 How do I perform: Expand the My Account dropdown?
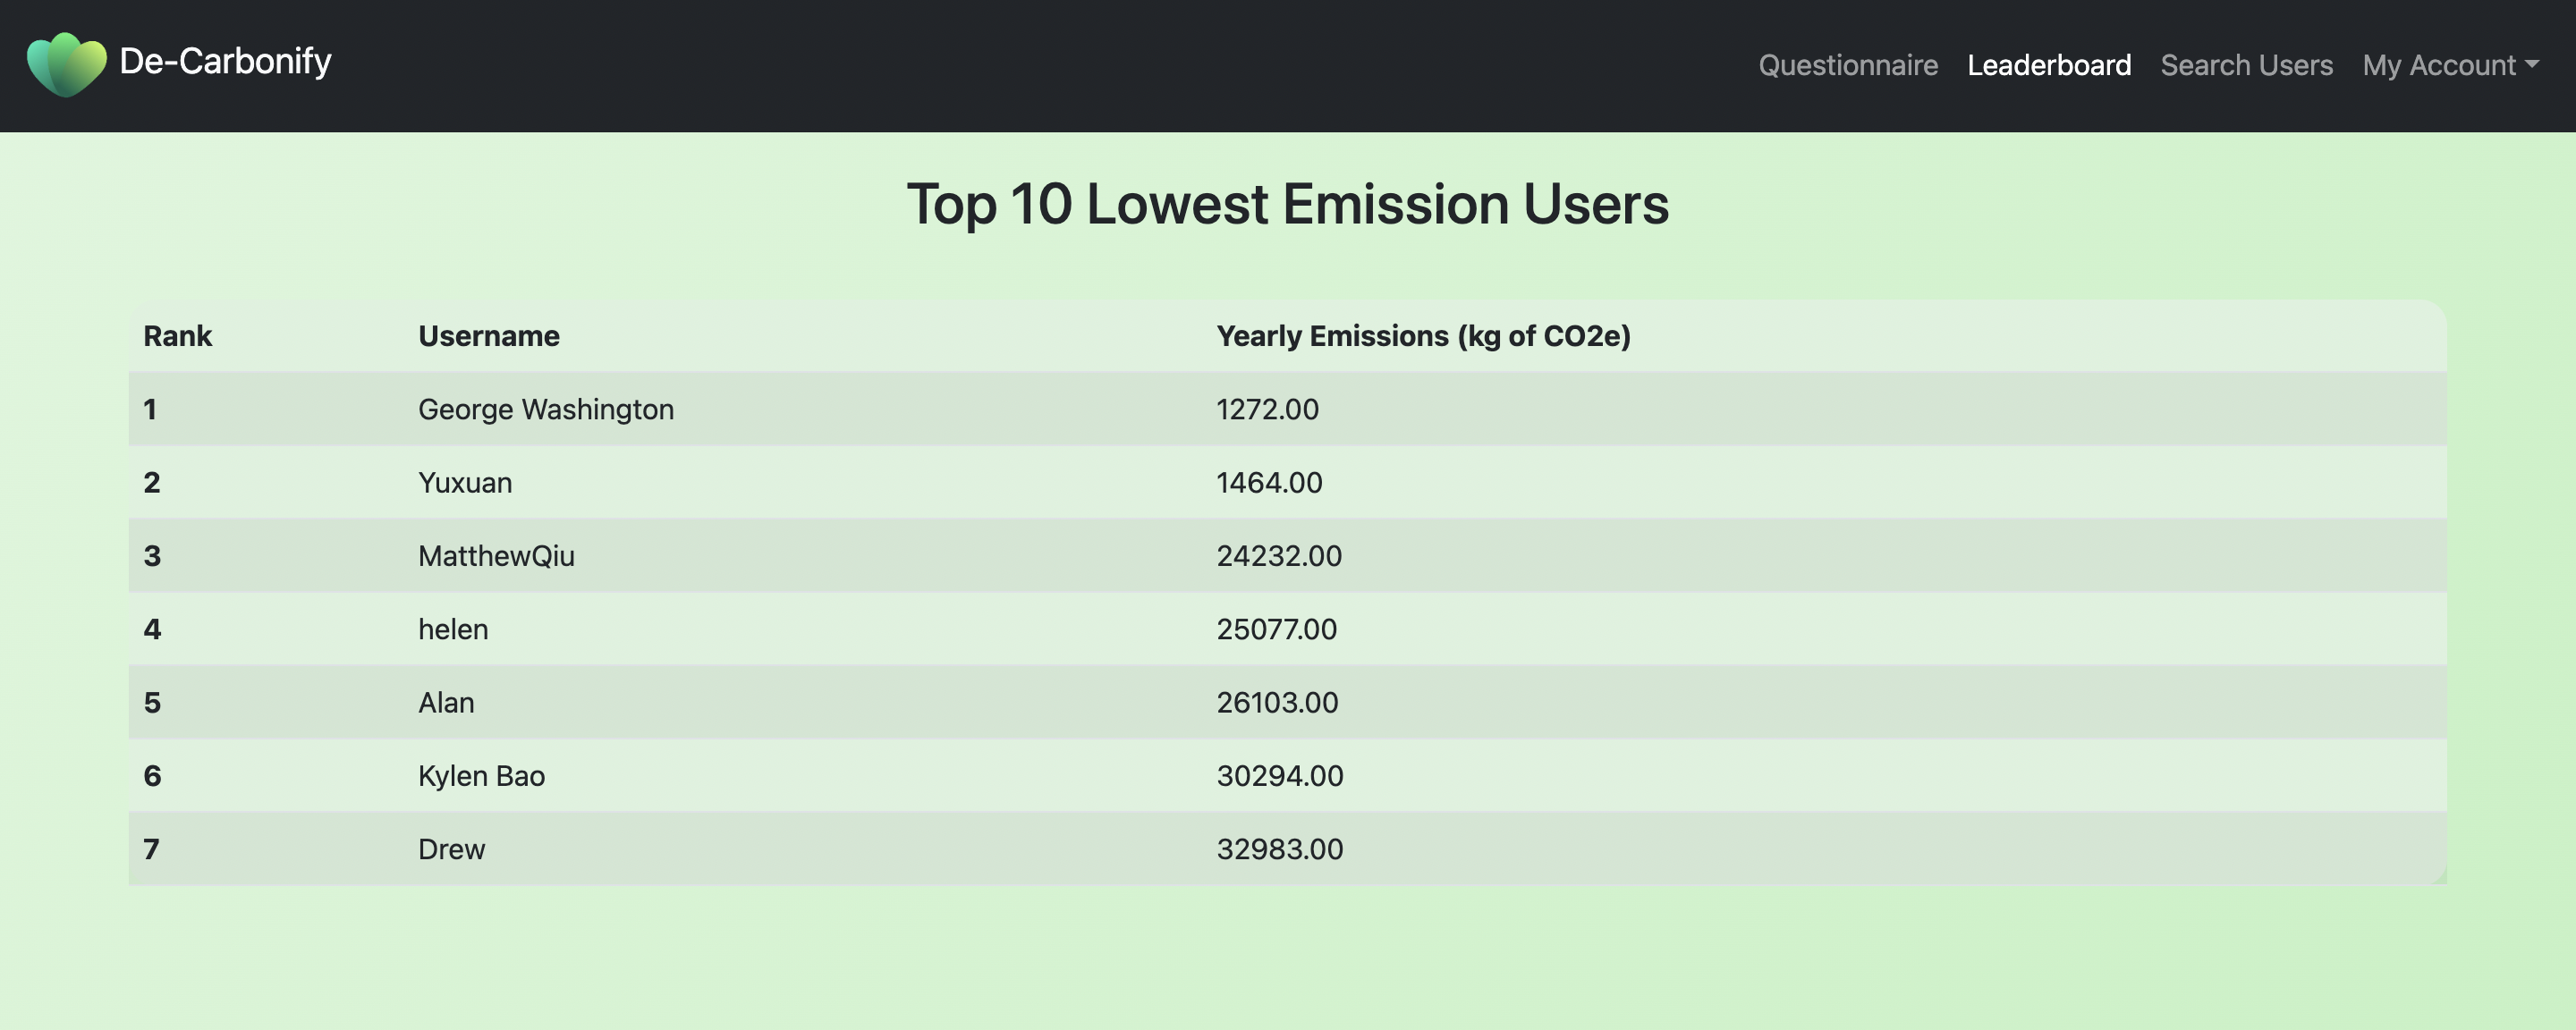click(x=2438, y=65)
